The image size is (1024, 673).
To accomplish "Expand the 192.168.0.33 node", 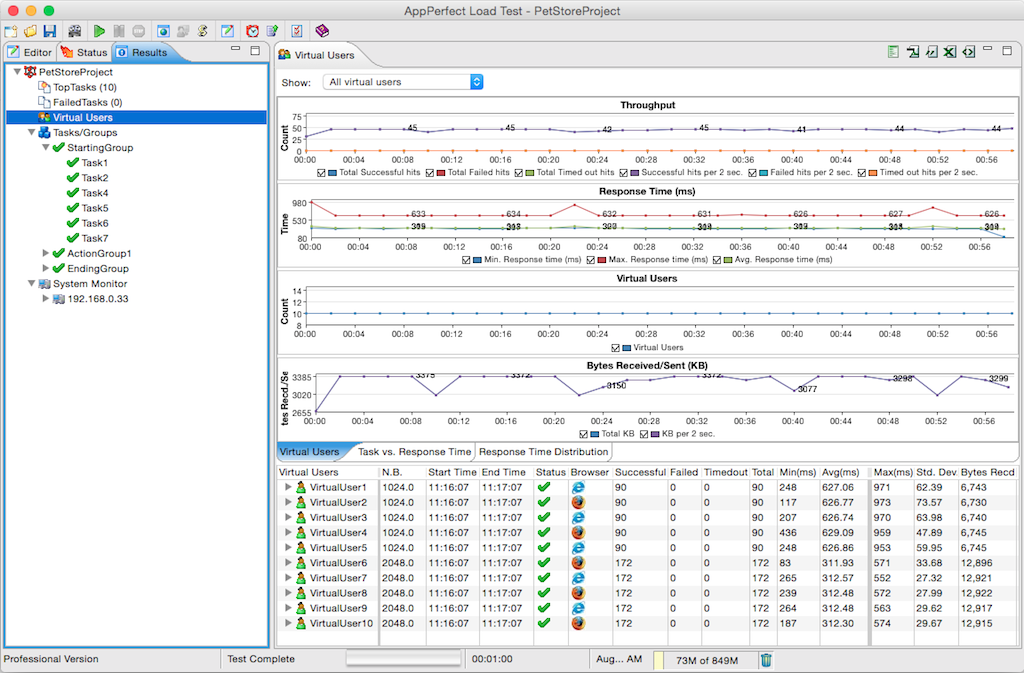I will pyautogui.click(x=46, y=298).
